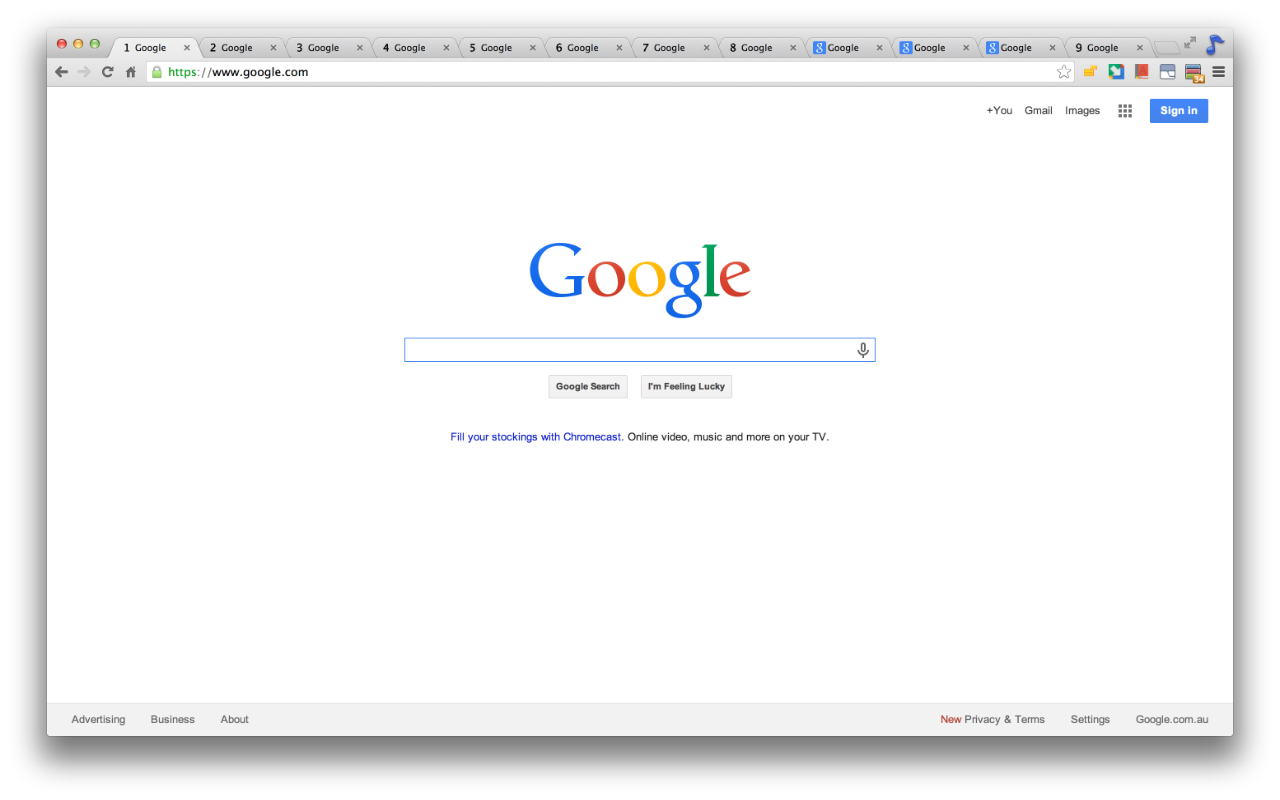The height and width of the screenshot is (800, 1280).
Task: Click the Google Search button
Action: pyautogui.click(x=588, y=387)
